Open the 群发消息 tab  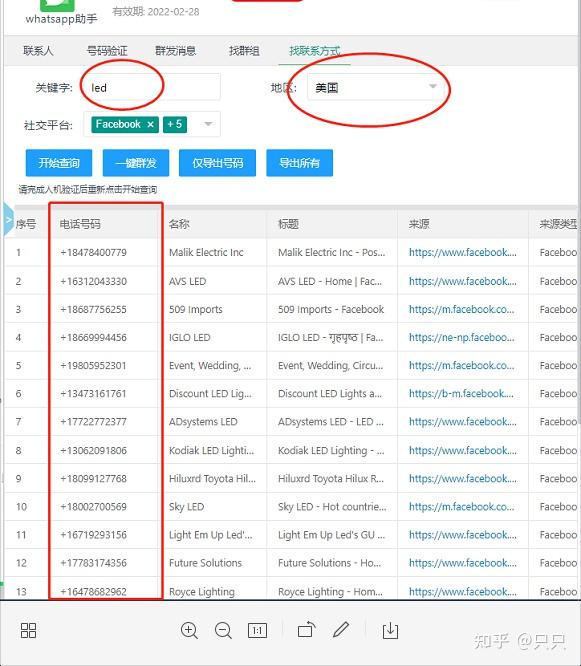coord(175,51)
